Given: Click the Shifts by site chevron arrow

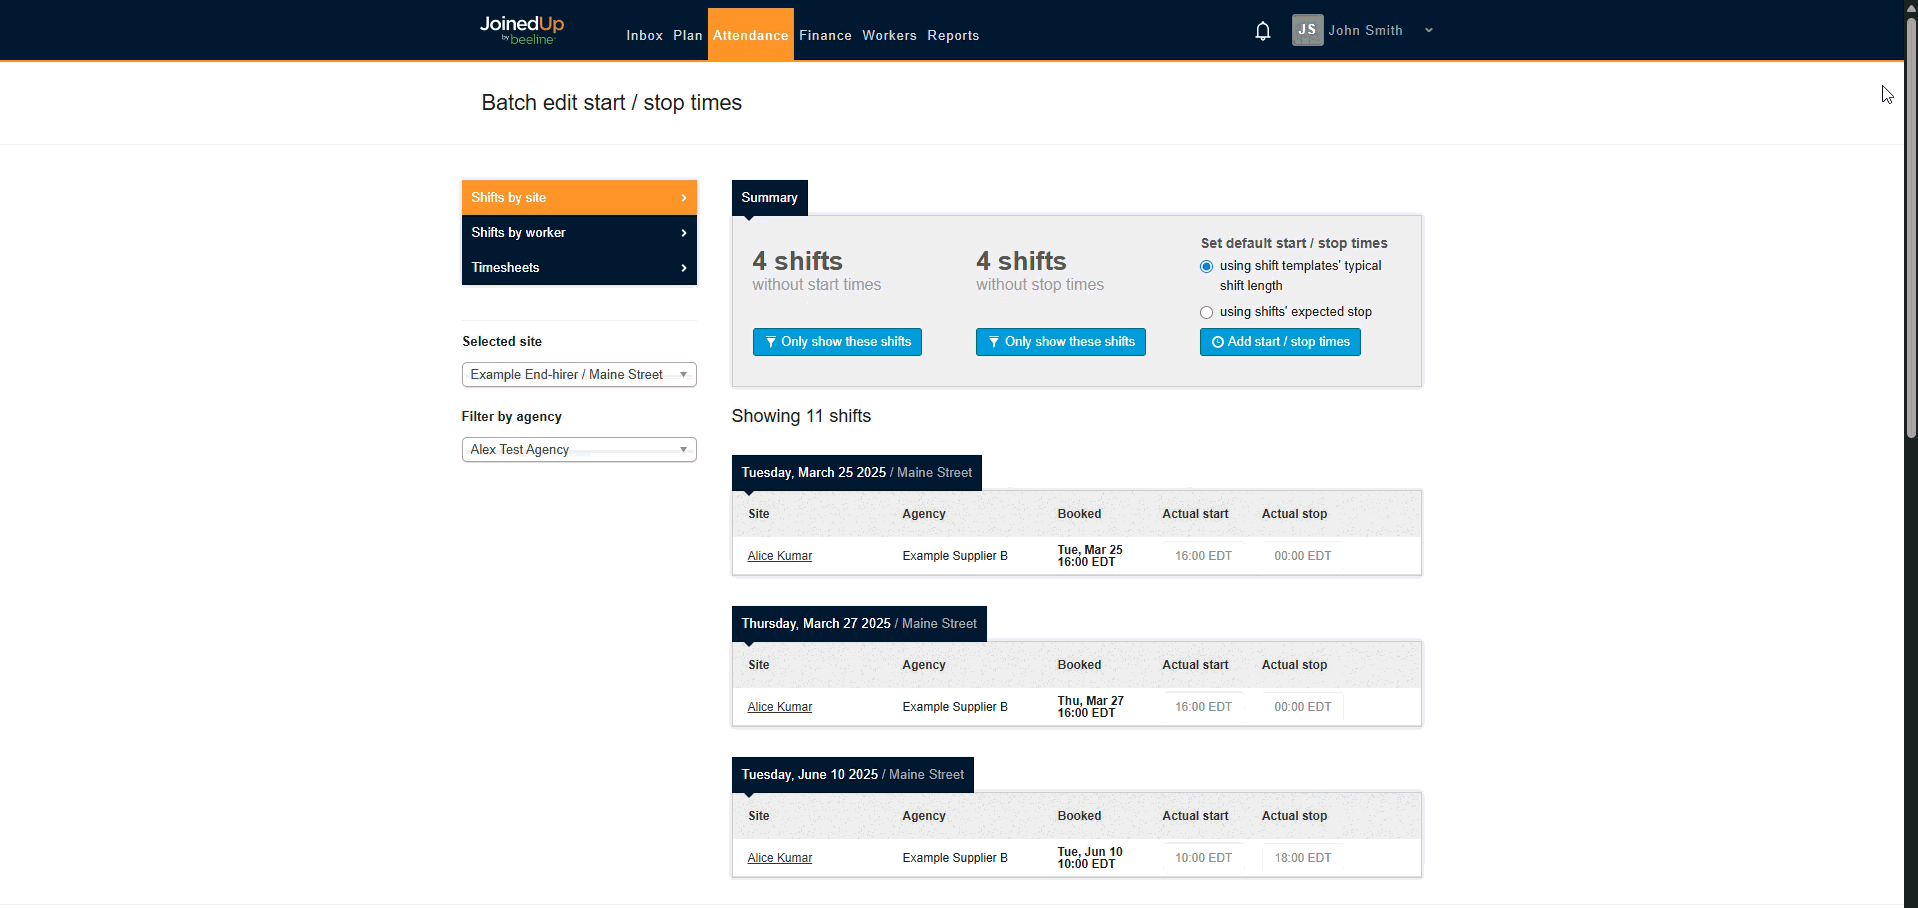Looking at the screenshot, I should (684, 198).
